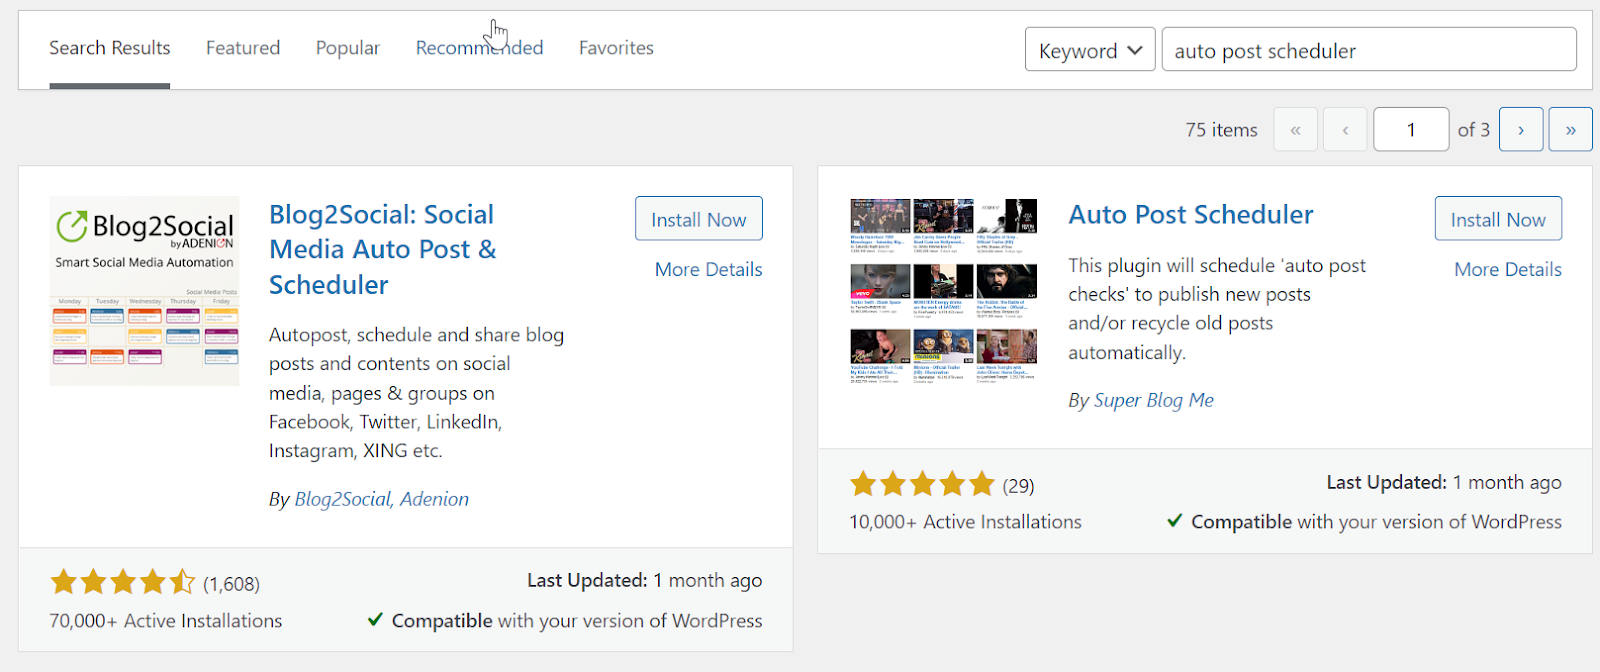View More Details for Blog2Social
The image size is (1600, 672).
pos(709,269)
